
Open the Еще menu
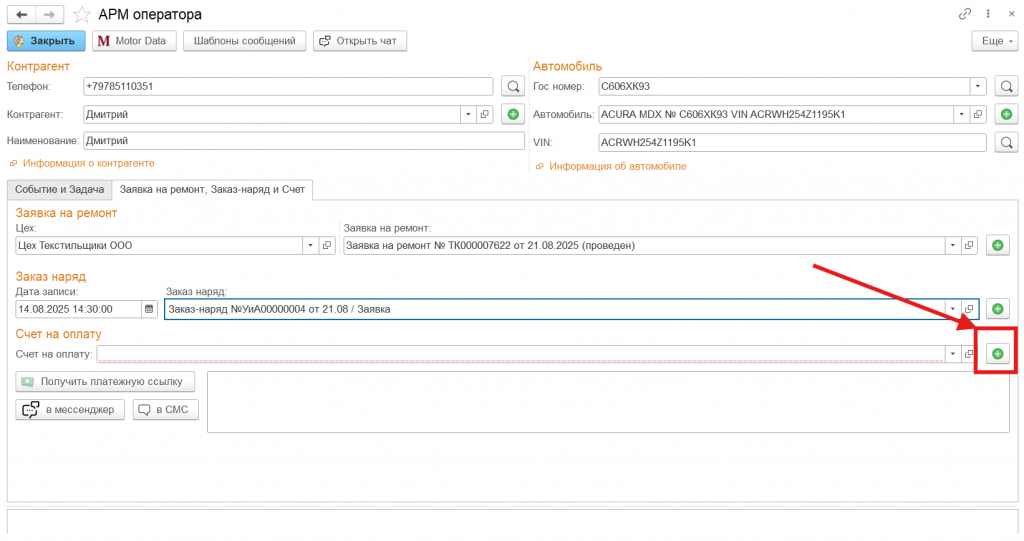point(993,41)
